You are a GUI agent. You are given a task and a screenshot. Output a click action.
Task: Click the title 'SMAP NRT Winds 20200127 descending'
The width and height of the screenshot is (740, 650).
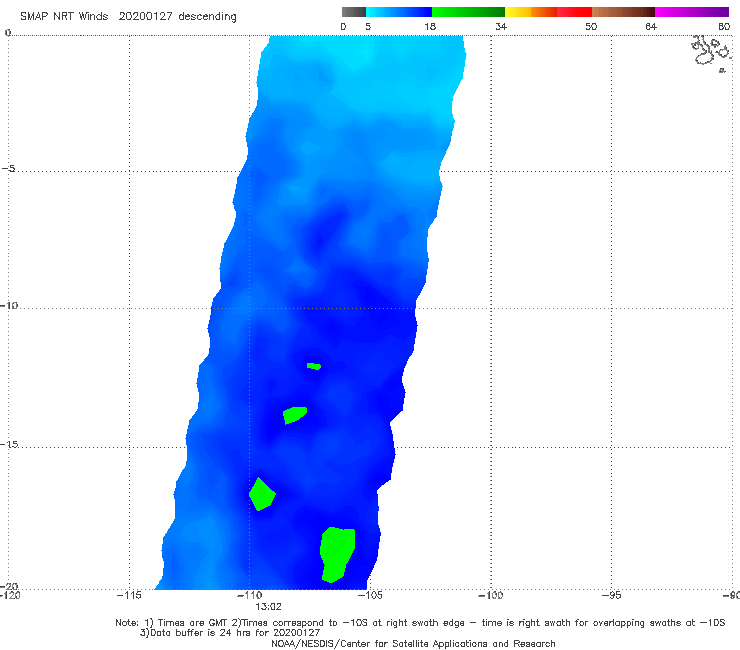(128, 17)
